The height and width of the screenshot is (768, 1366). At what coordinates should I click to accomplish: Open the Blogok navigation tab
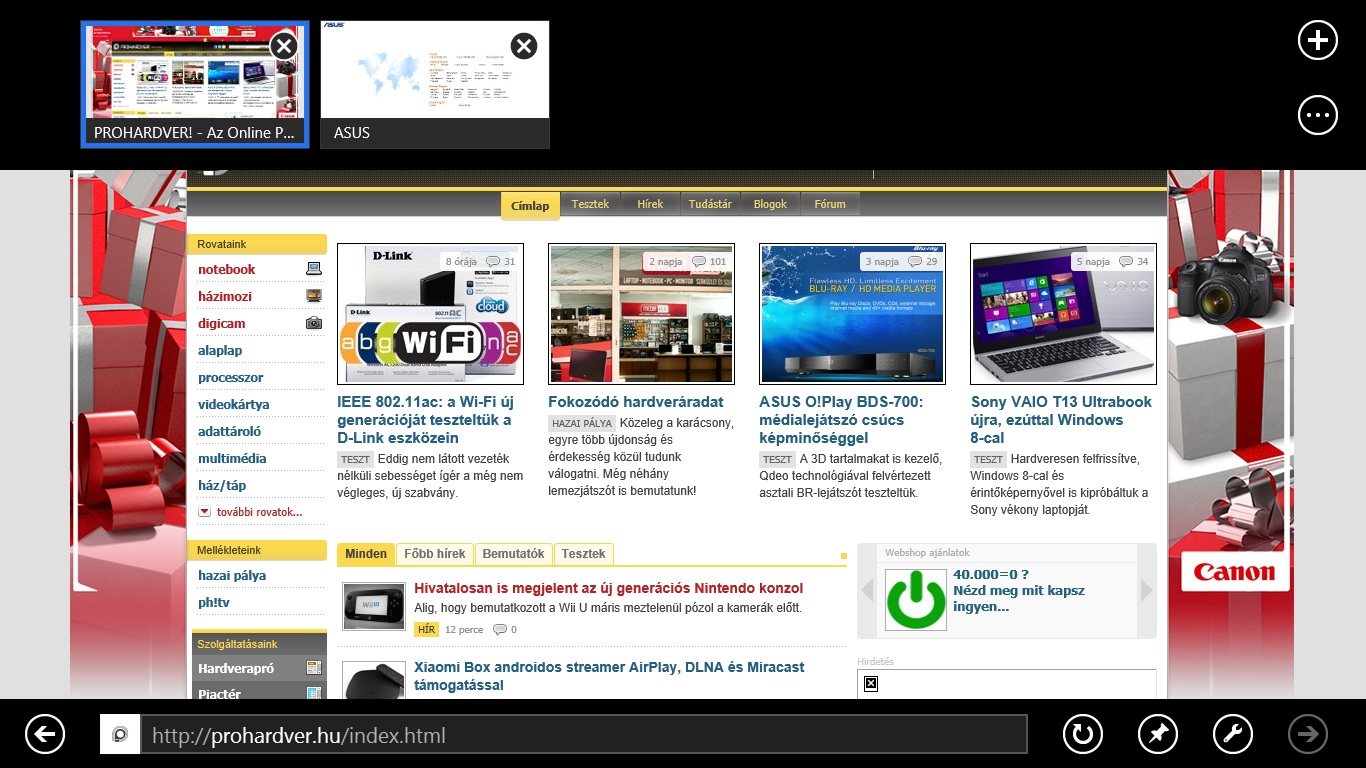(770, 204)
